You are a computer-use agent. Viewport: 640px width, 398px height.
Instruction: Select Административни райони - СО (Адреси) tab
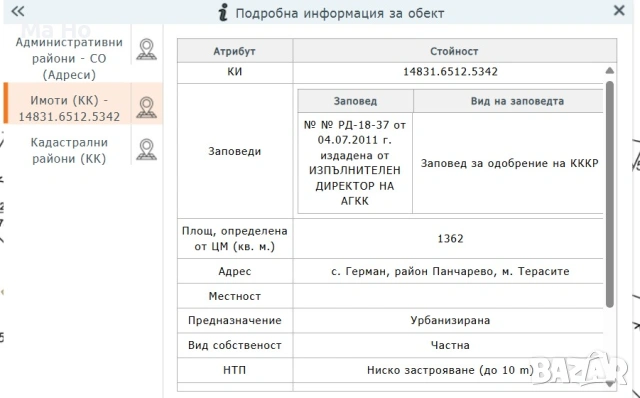(x=69, y=58)
